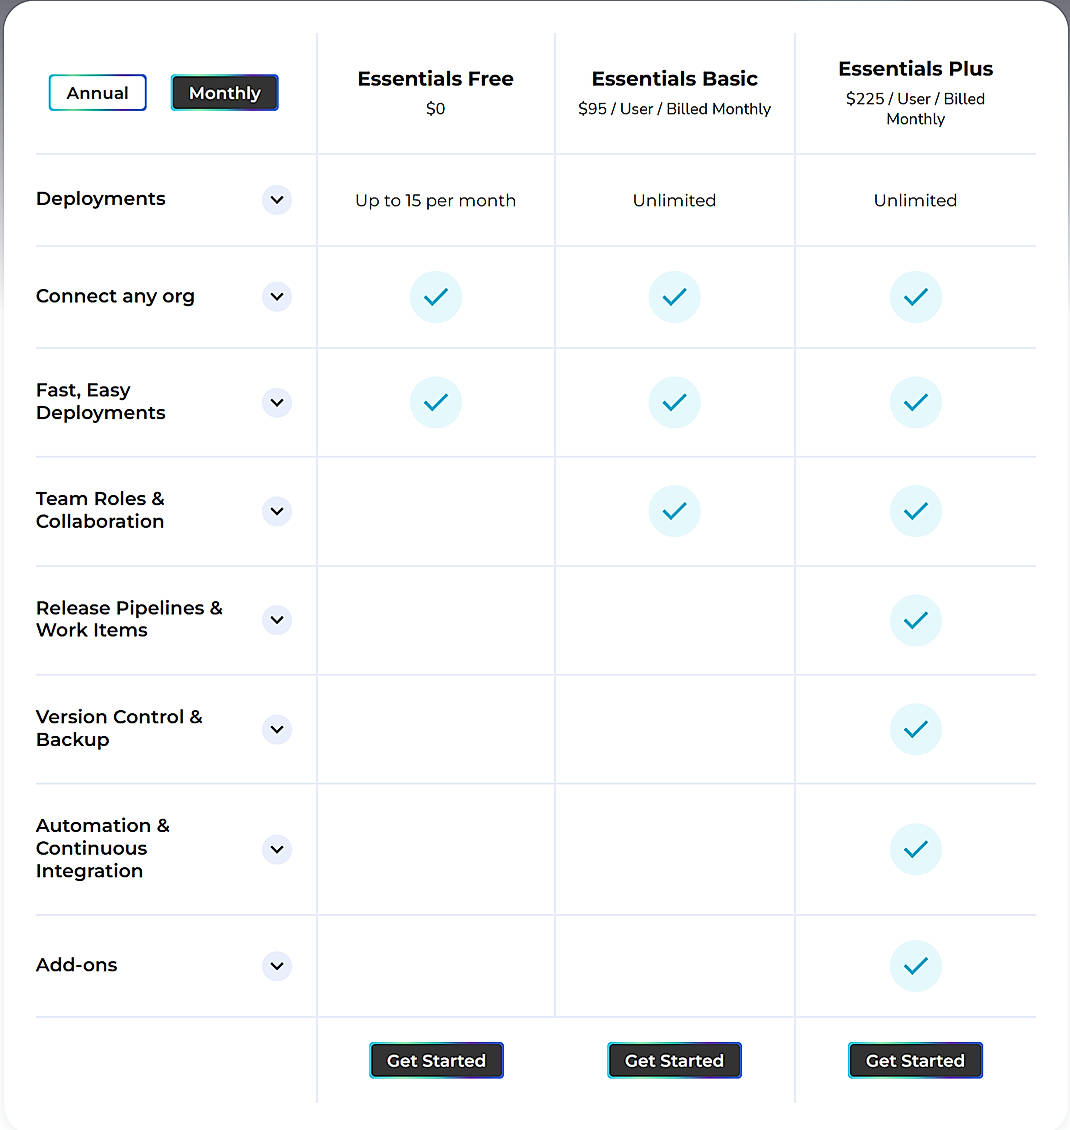
Task: Click the Unlimited cell under Essentials Basic
Action: coord(674,200)
